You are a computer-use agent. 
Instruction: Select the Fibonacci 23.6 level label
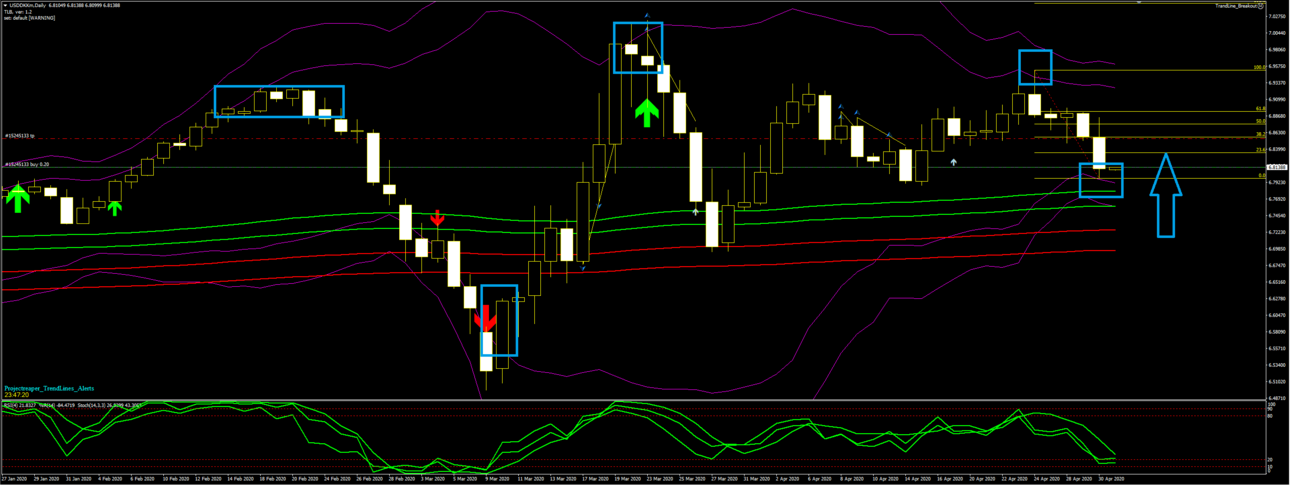pyautogui.click(x=1260, y=150)
